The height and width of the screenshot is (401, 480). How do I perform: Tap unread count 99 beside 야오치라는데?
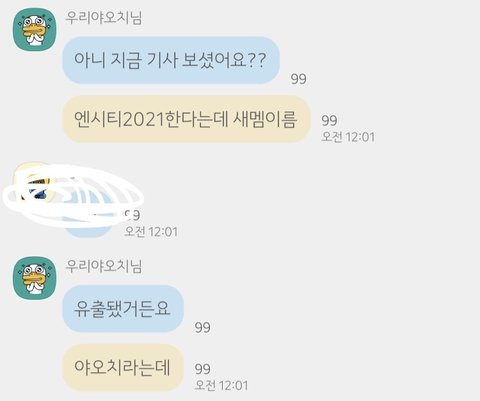pyautogui.click(x=203, y=369)
